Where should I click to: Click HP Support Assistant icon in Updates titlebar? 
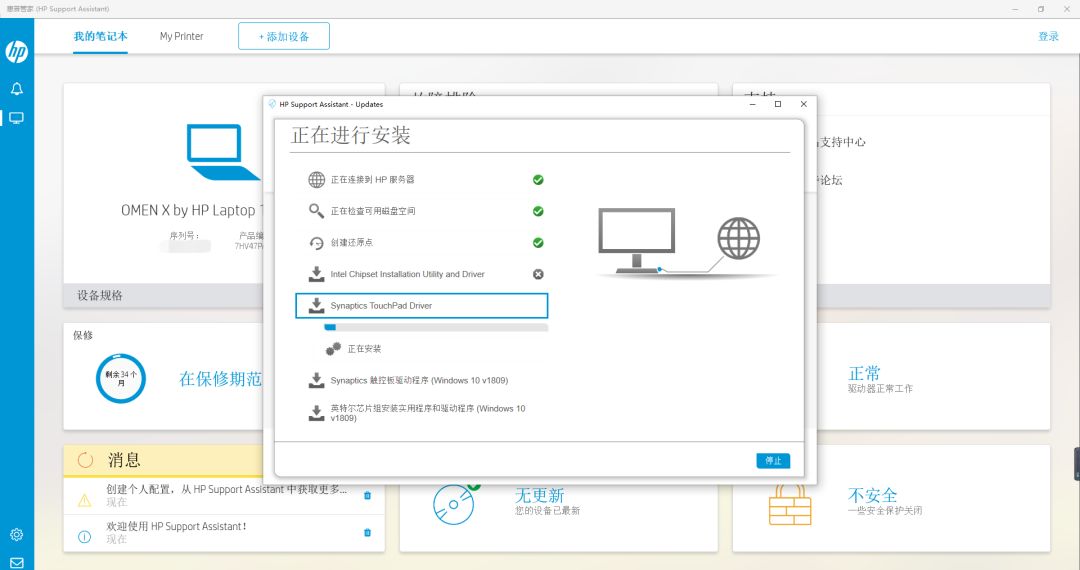(272, 104)
